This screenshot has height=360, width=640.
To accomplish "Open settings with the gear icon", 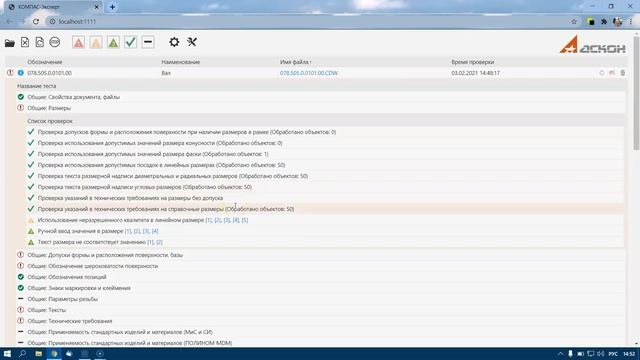I will (x=174, y=42).
